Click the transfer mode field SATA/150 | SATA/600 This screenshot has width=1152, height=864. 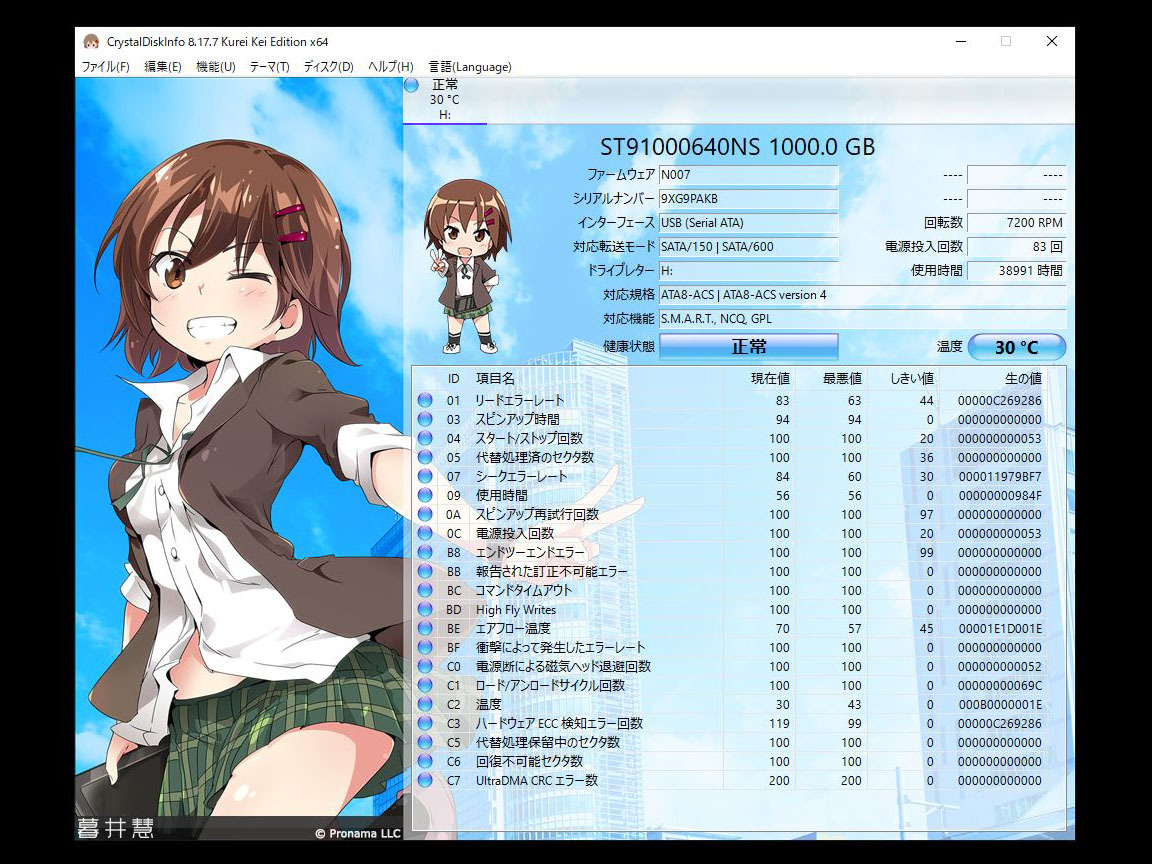[749, 247]
